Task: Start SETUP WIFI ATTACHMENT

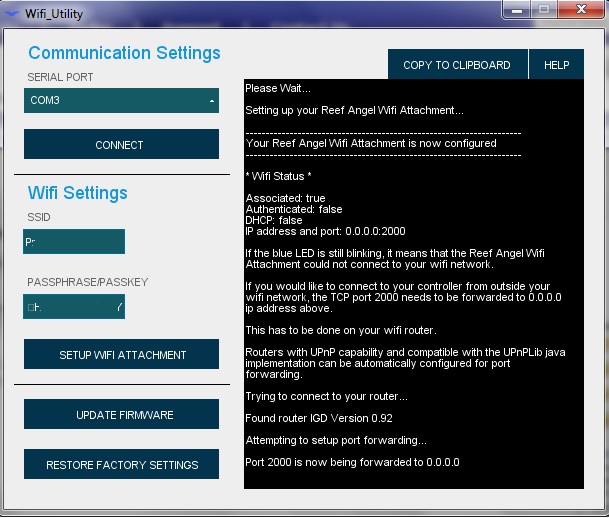Action: tap(121, 355)
